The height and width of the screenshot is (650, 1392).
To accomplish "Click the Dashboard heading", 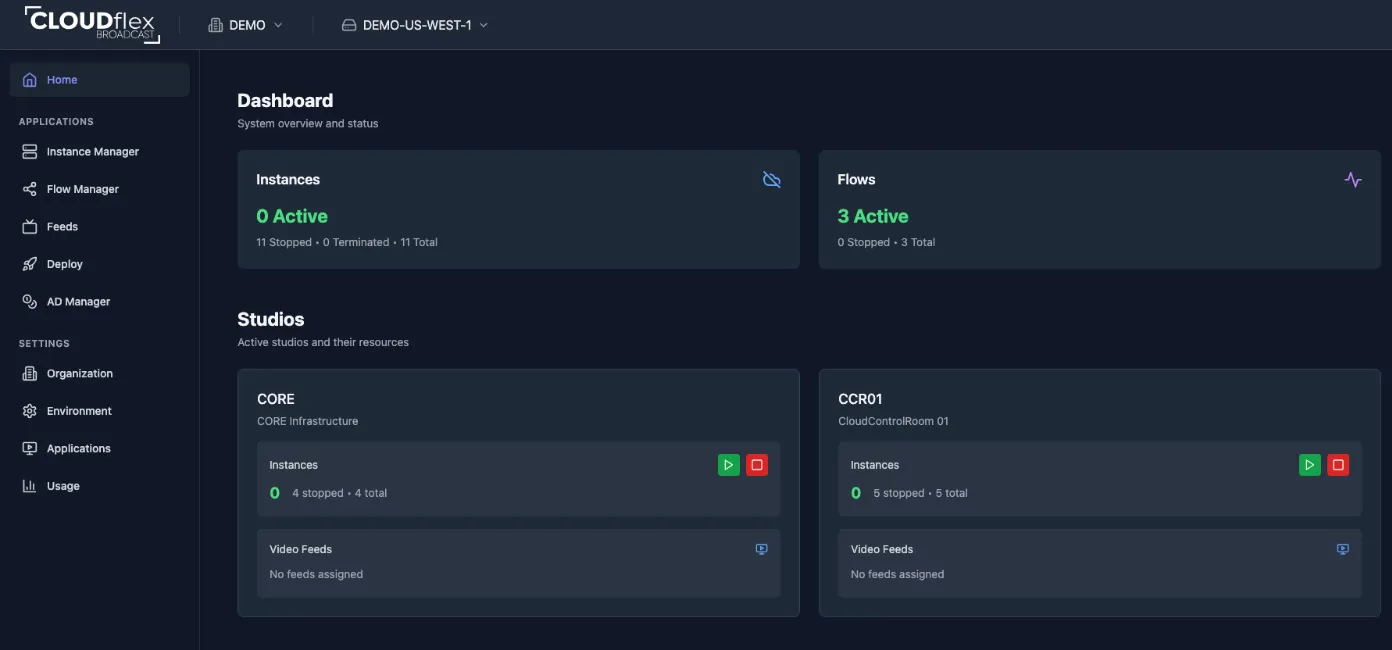I will point(285,101).
